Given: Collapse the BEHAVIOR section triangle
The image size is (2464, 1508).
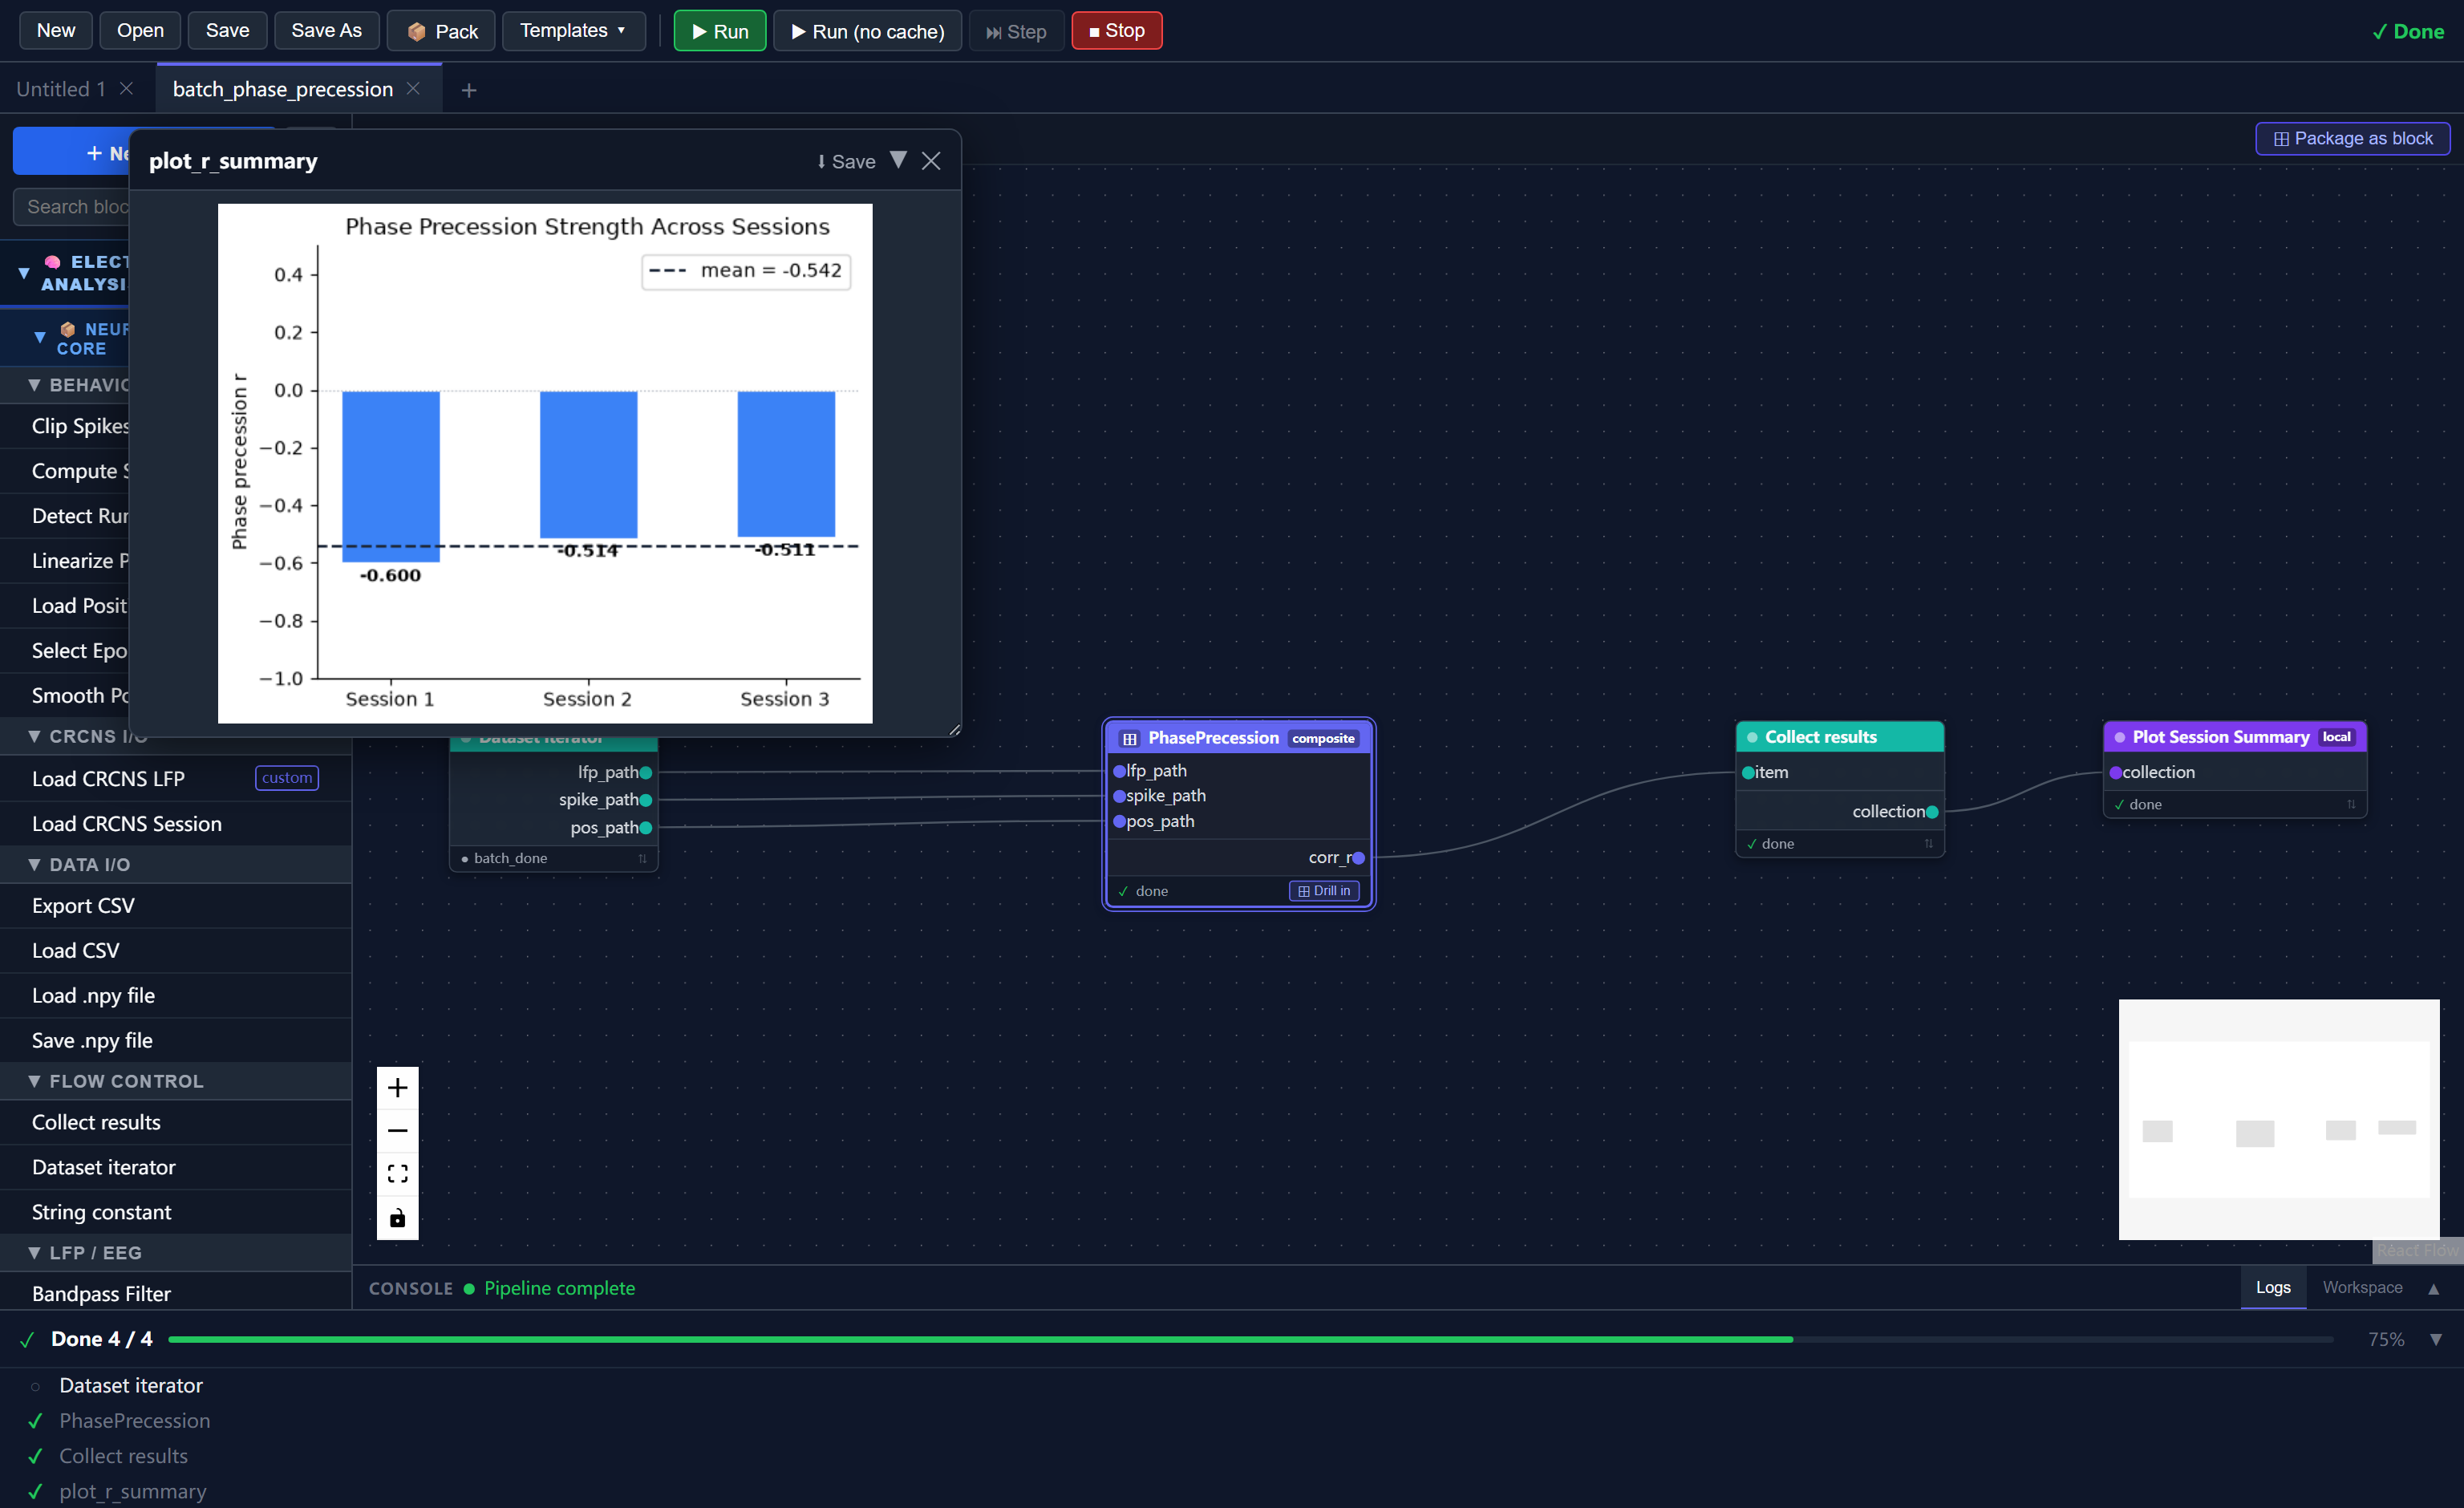Looking at the screenshot, I should (34, 385).
